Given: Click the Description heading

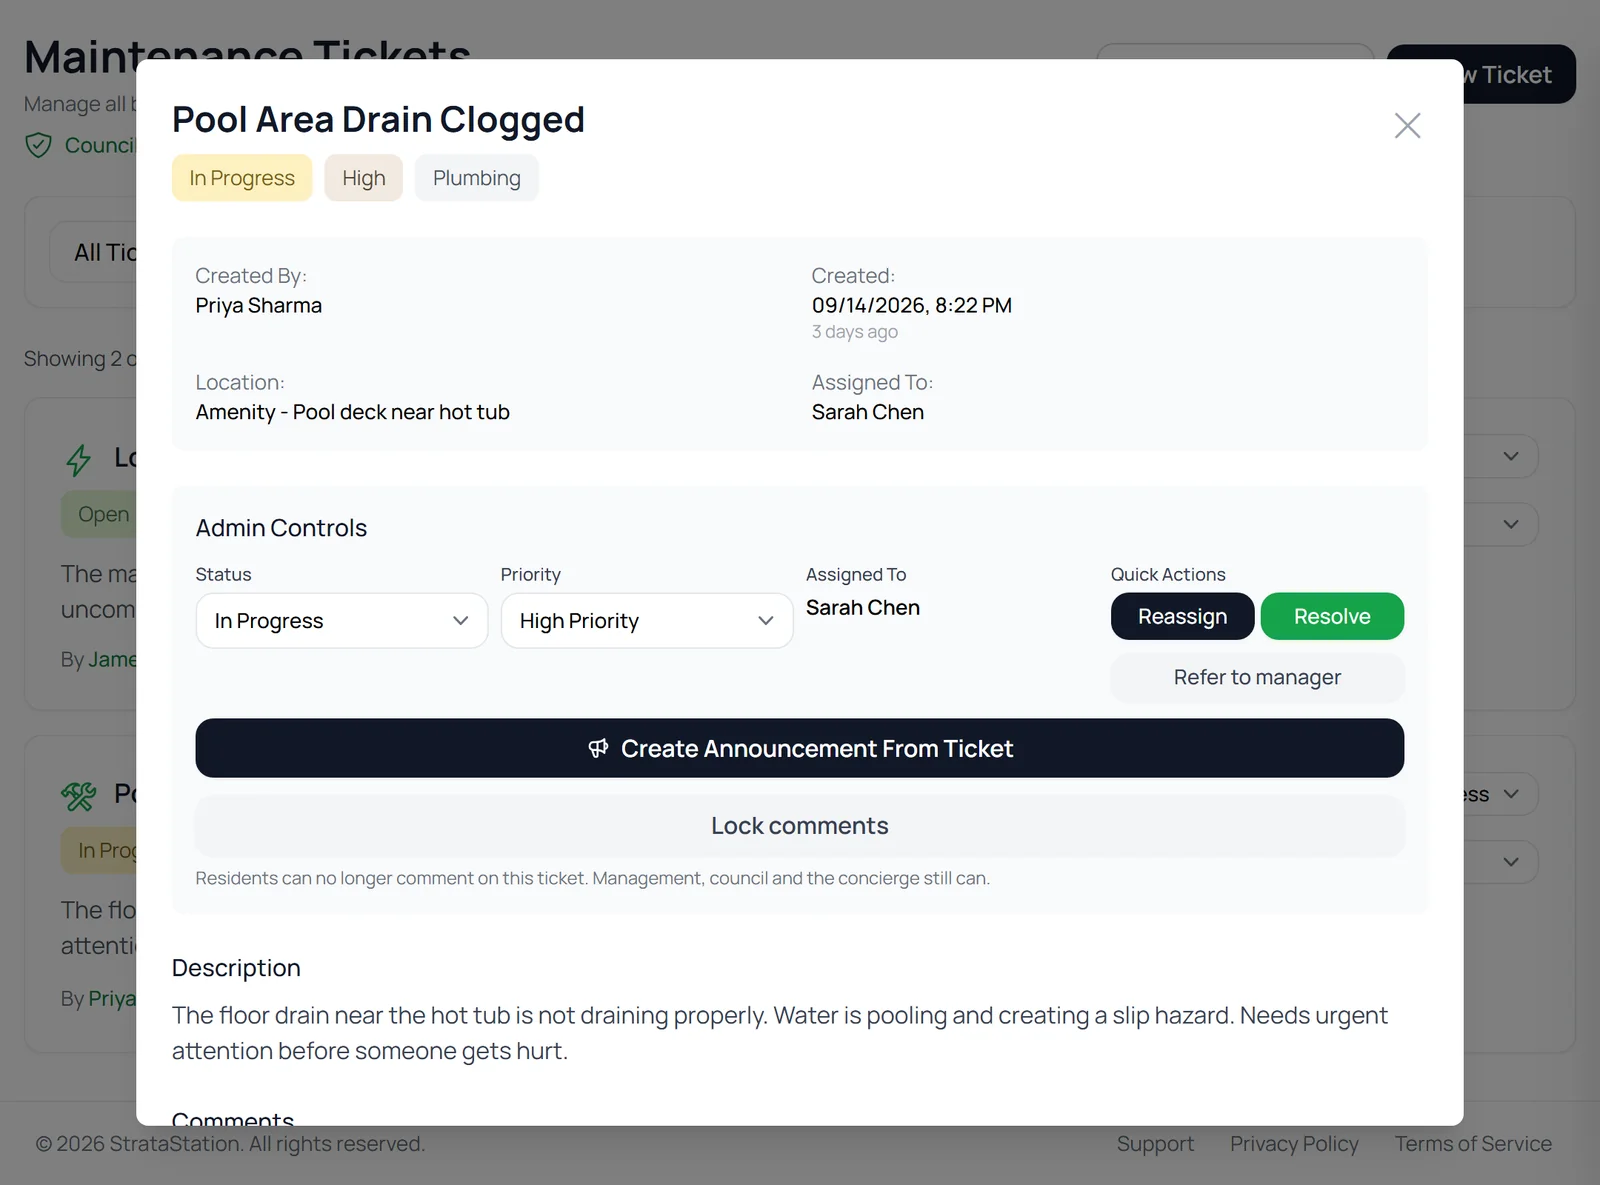Looking at the screenshot, I should click(236, 968).
